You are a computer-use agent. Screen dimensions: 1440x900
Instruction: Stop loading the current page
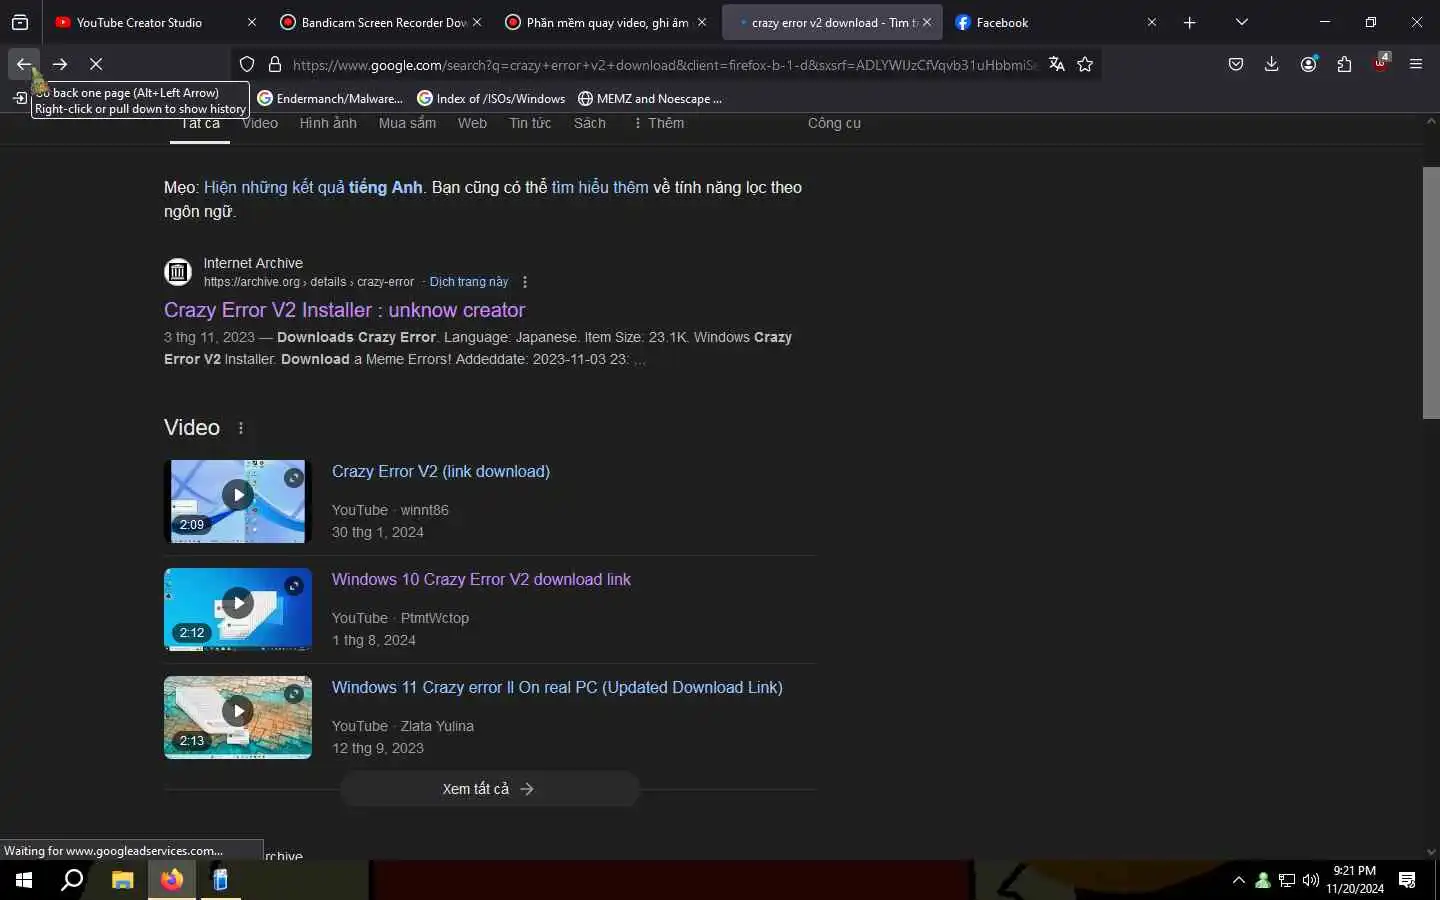point(96,64)
